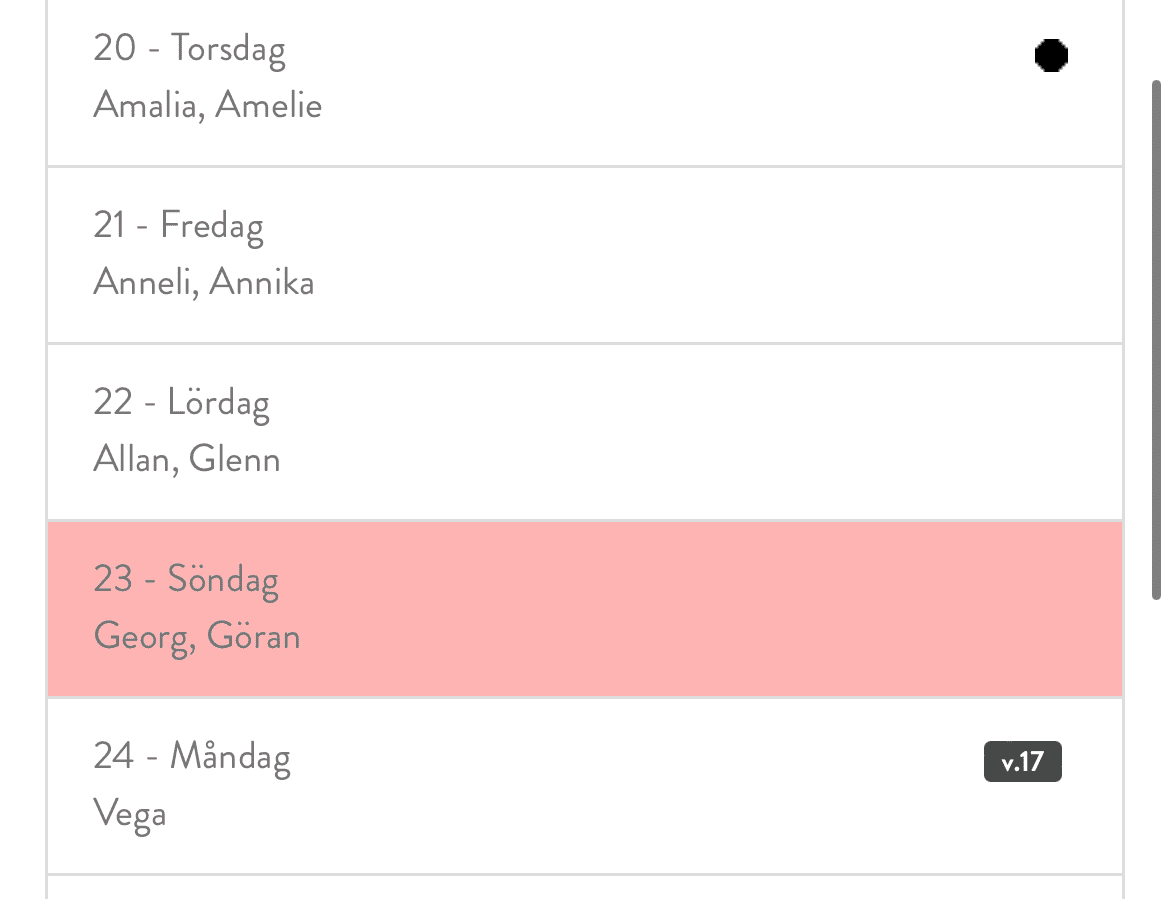This screenshot has width=1170, height=899.
Task: Click the new moon icon on Thursday
Action: click(x=1050, y=55)
